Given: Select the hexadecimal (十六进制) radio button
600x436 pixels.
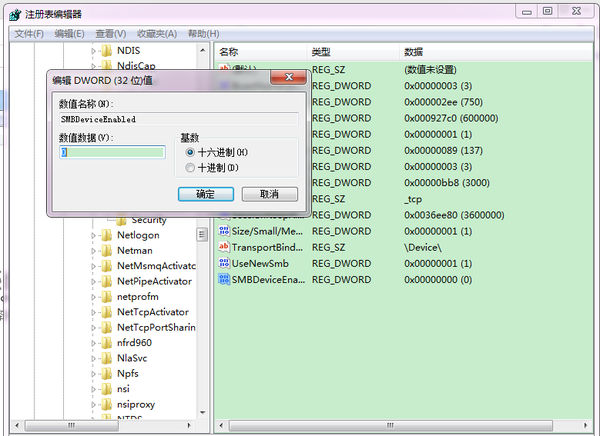Looking at the screenshot, I should [190, 152].
